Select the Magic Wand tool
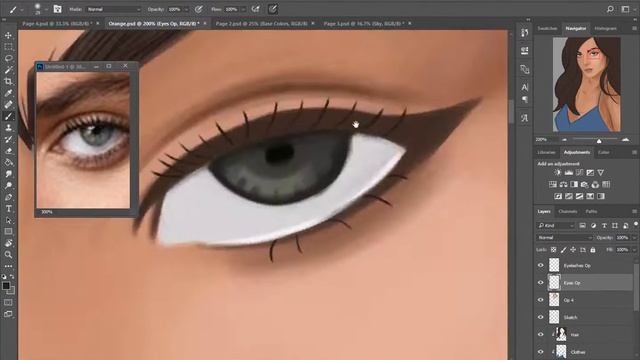 point(8,70)
